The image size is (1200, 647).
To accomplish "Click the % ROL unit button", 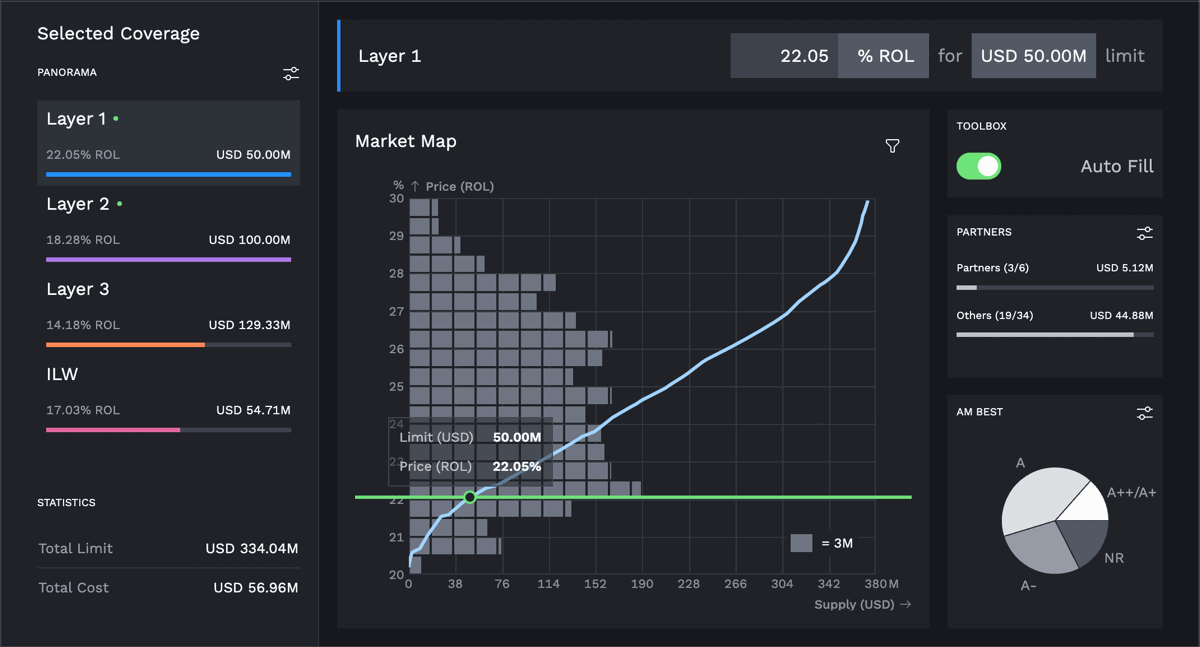I will tap(884, 56).
